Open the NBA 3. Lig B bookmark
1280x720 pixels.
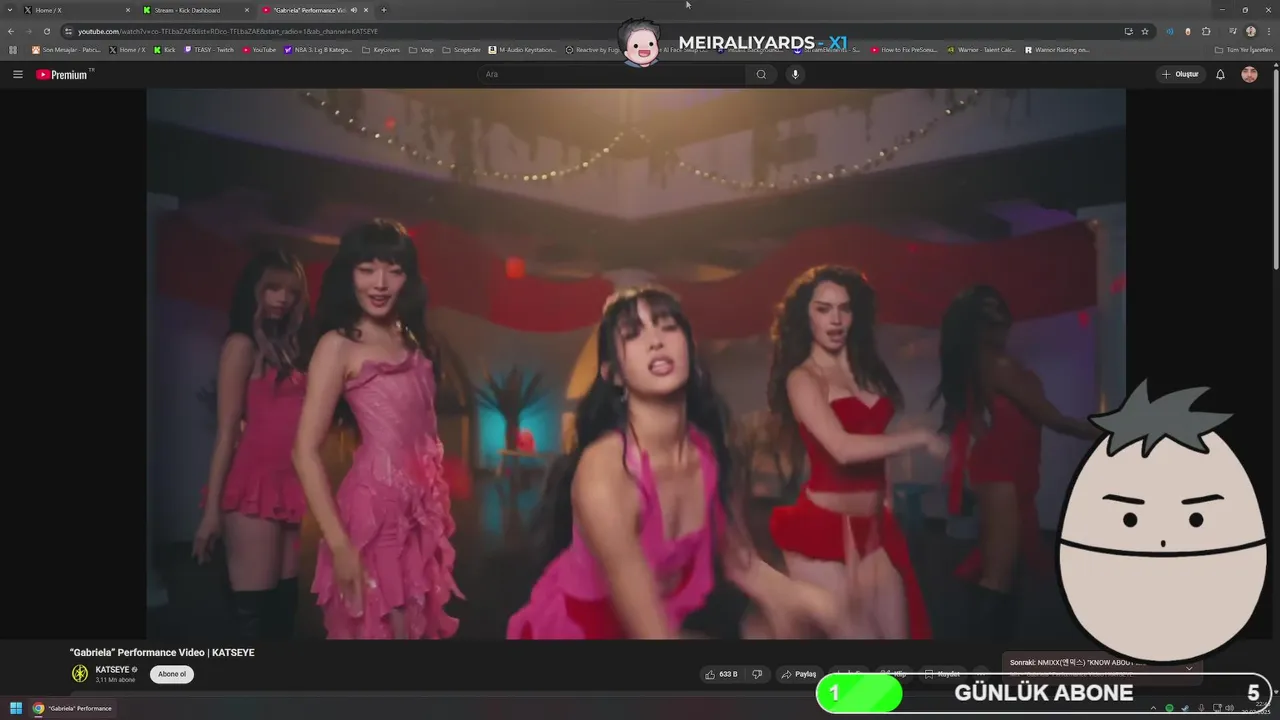click(319, 49)
